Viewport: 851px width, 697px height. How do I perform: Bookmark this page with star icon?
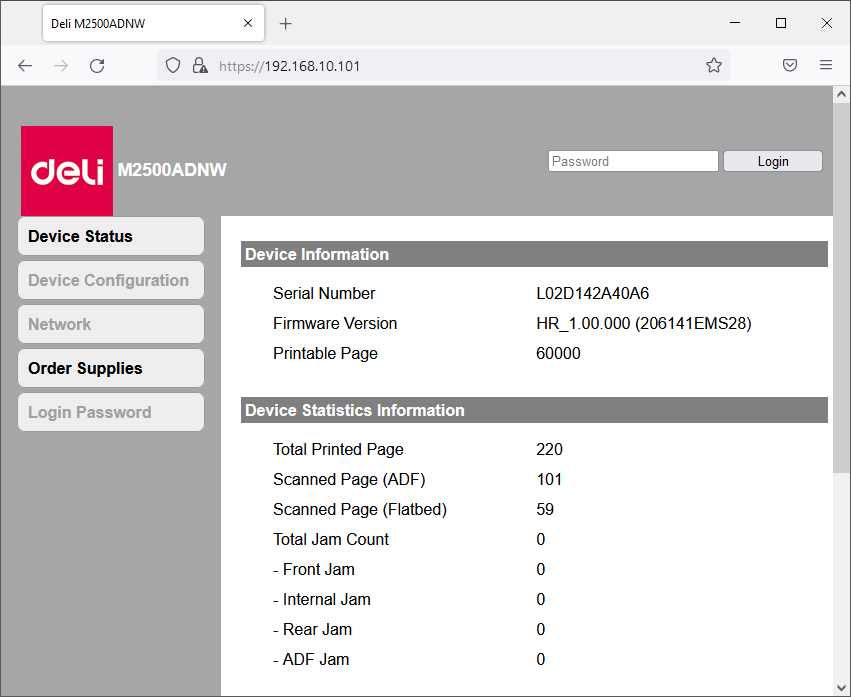click(x=714, y=66)
